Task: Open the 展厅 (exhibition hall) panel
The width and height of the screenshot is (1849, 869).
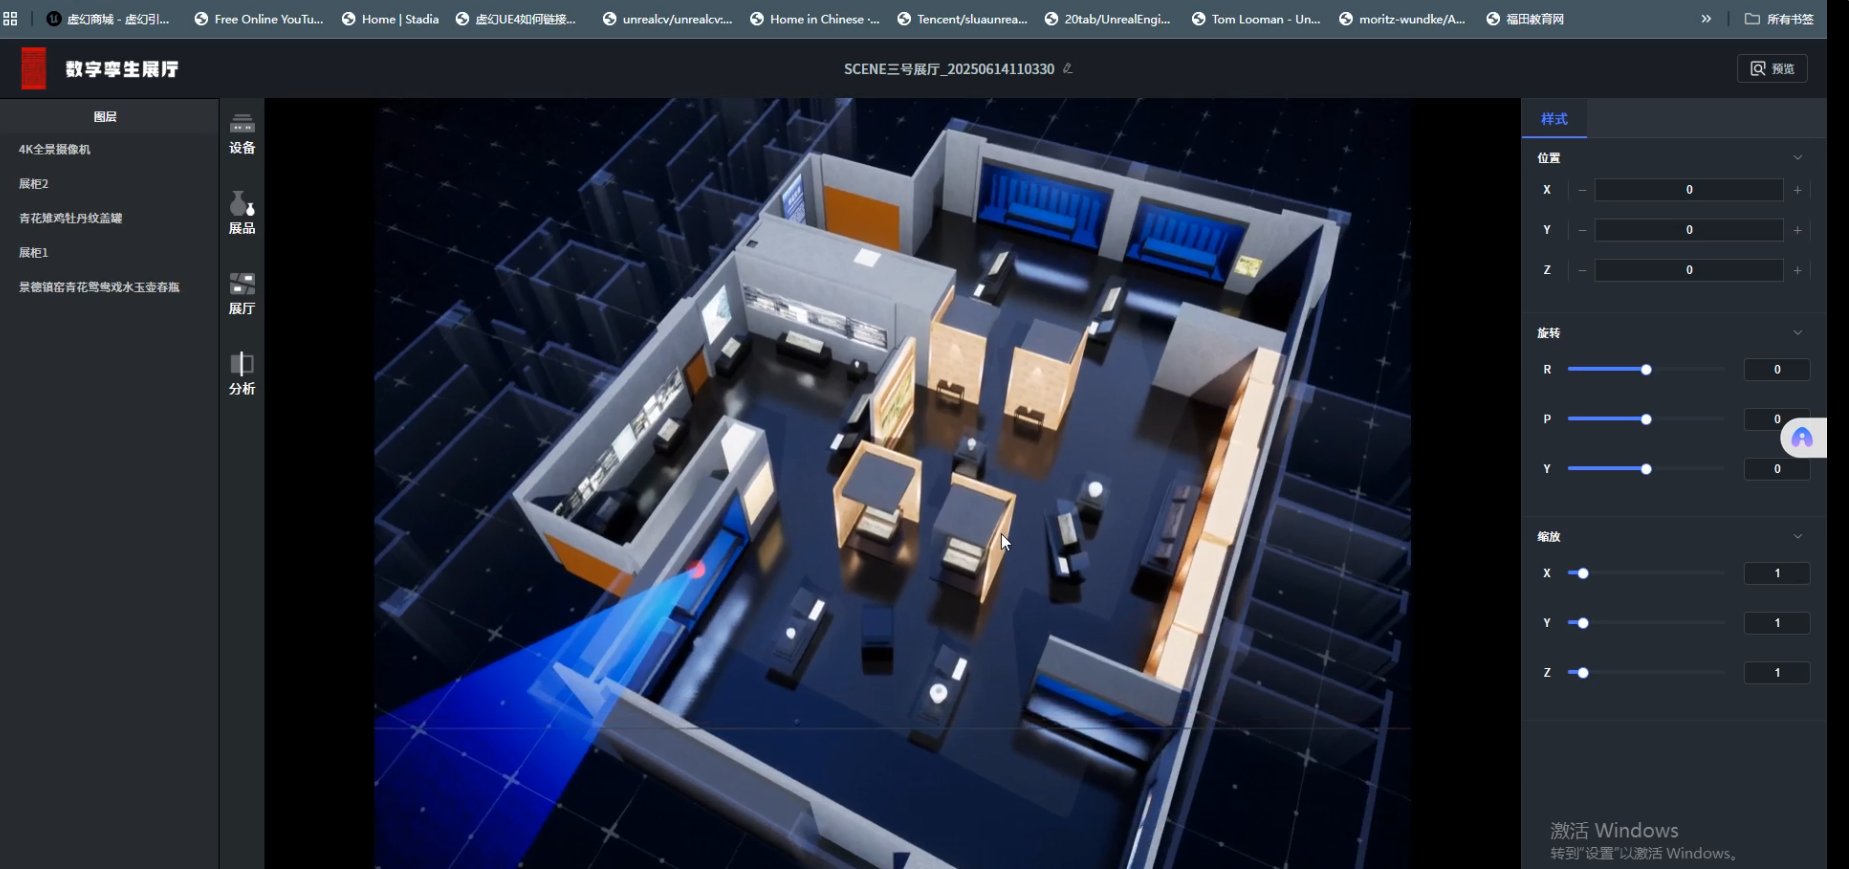Action: [x=242, y=294]
